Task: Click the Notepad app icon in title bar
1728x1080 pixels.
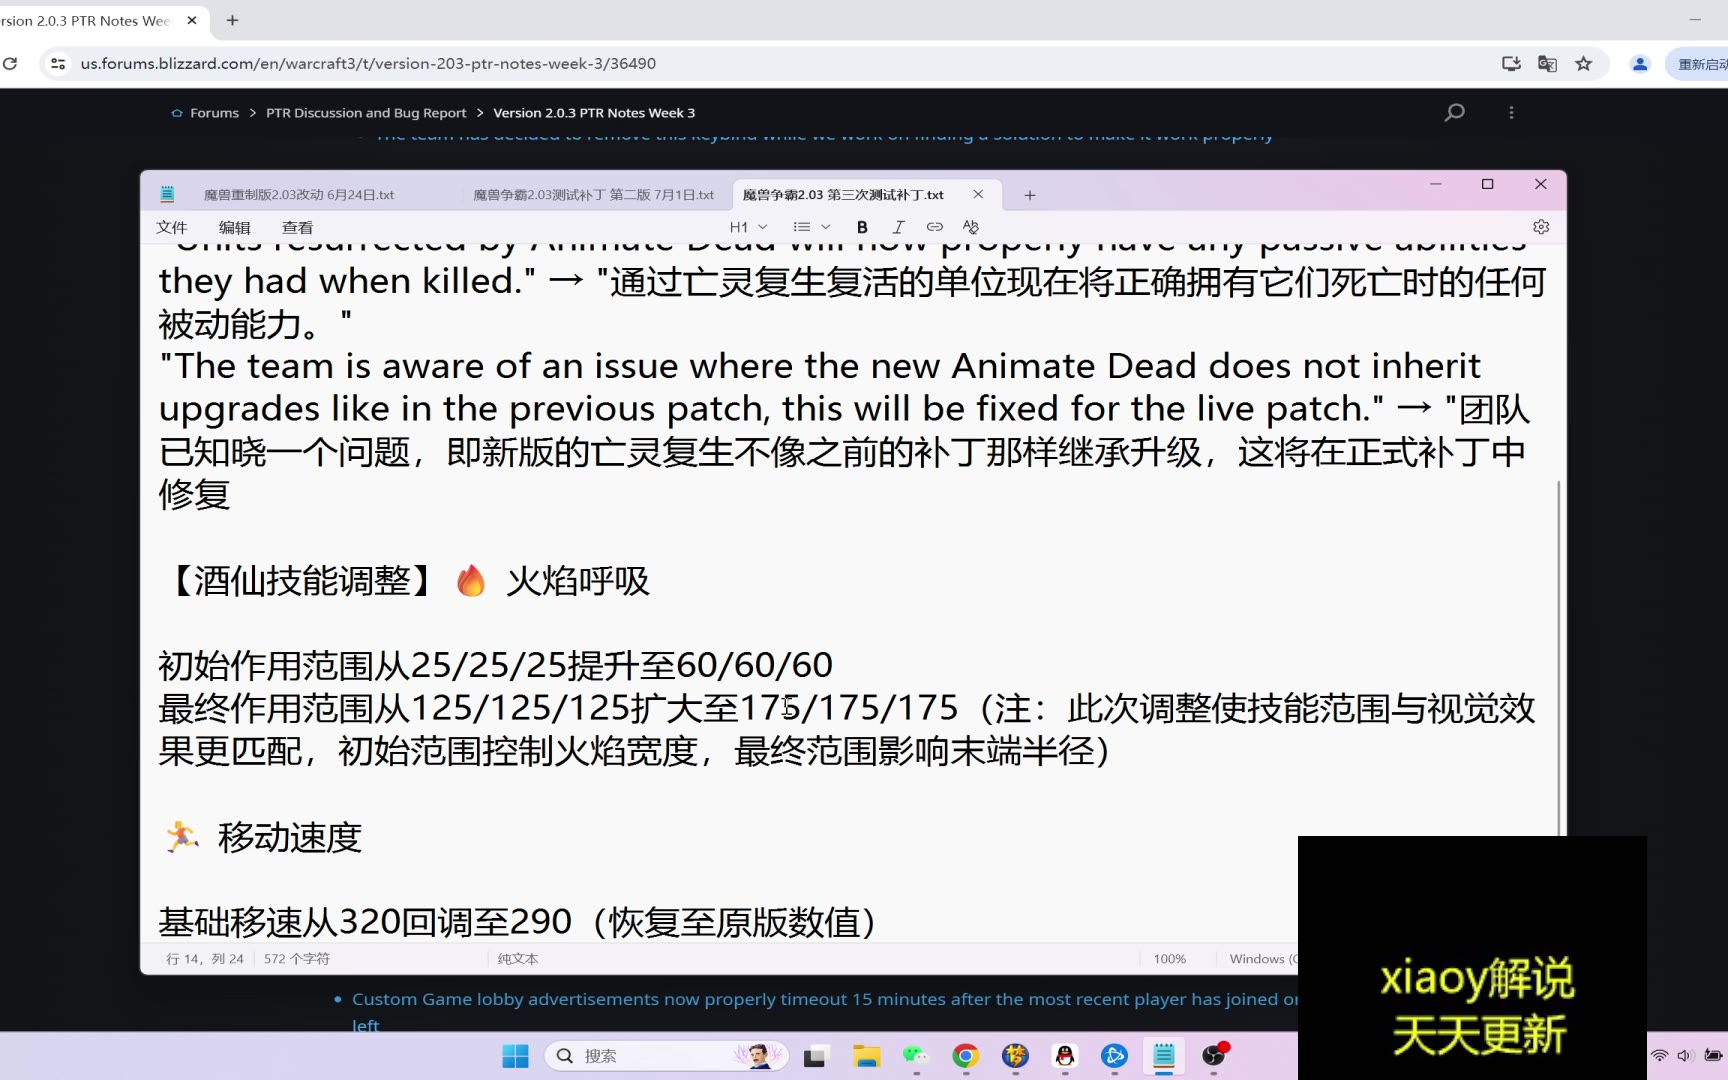Action: pos(167,194)
